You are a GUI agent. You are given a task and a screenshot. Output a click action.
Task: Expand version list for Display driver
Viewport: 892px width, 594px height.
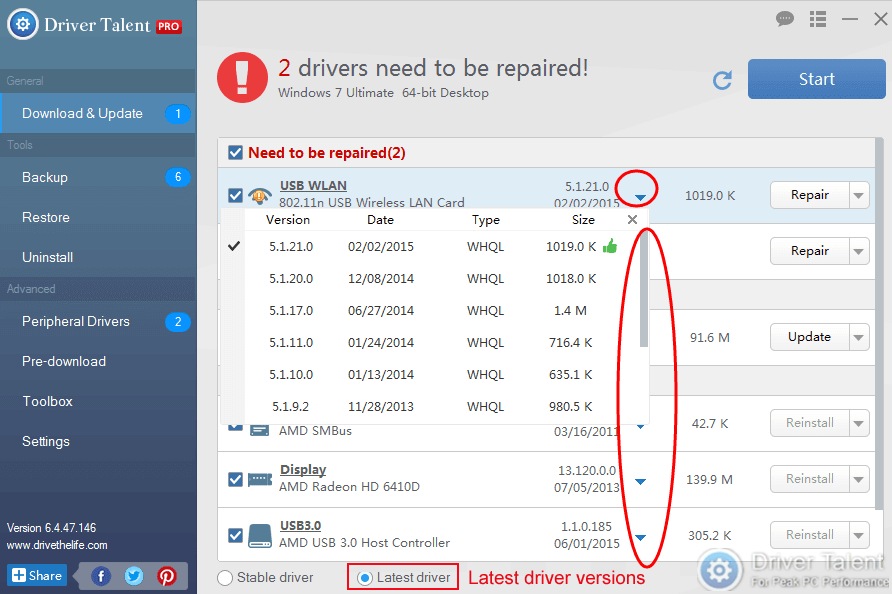[x=640, y=481]
